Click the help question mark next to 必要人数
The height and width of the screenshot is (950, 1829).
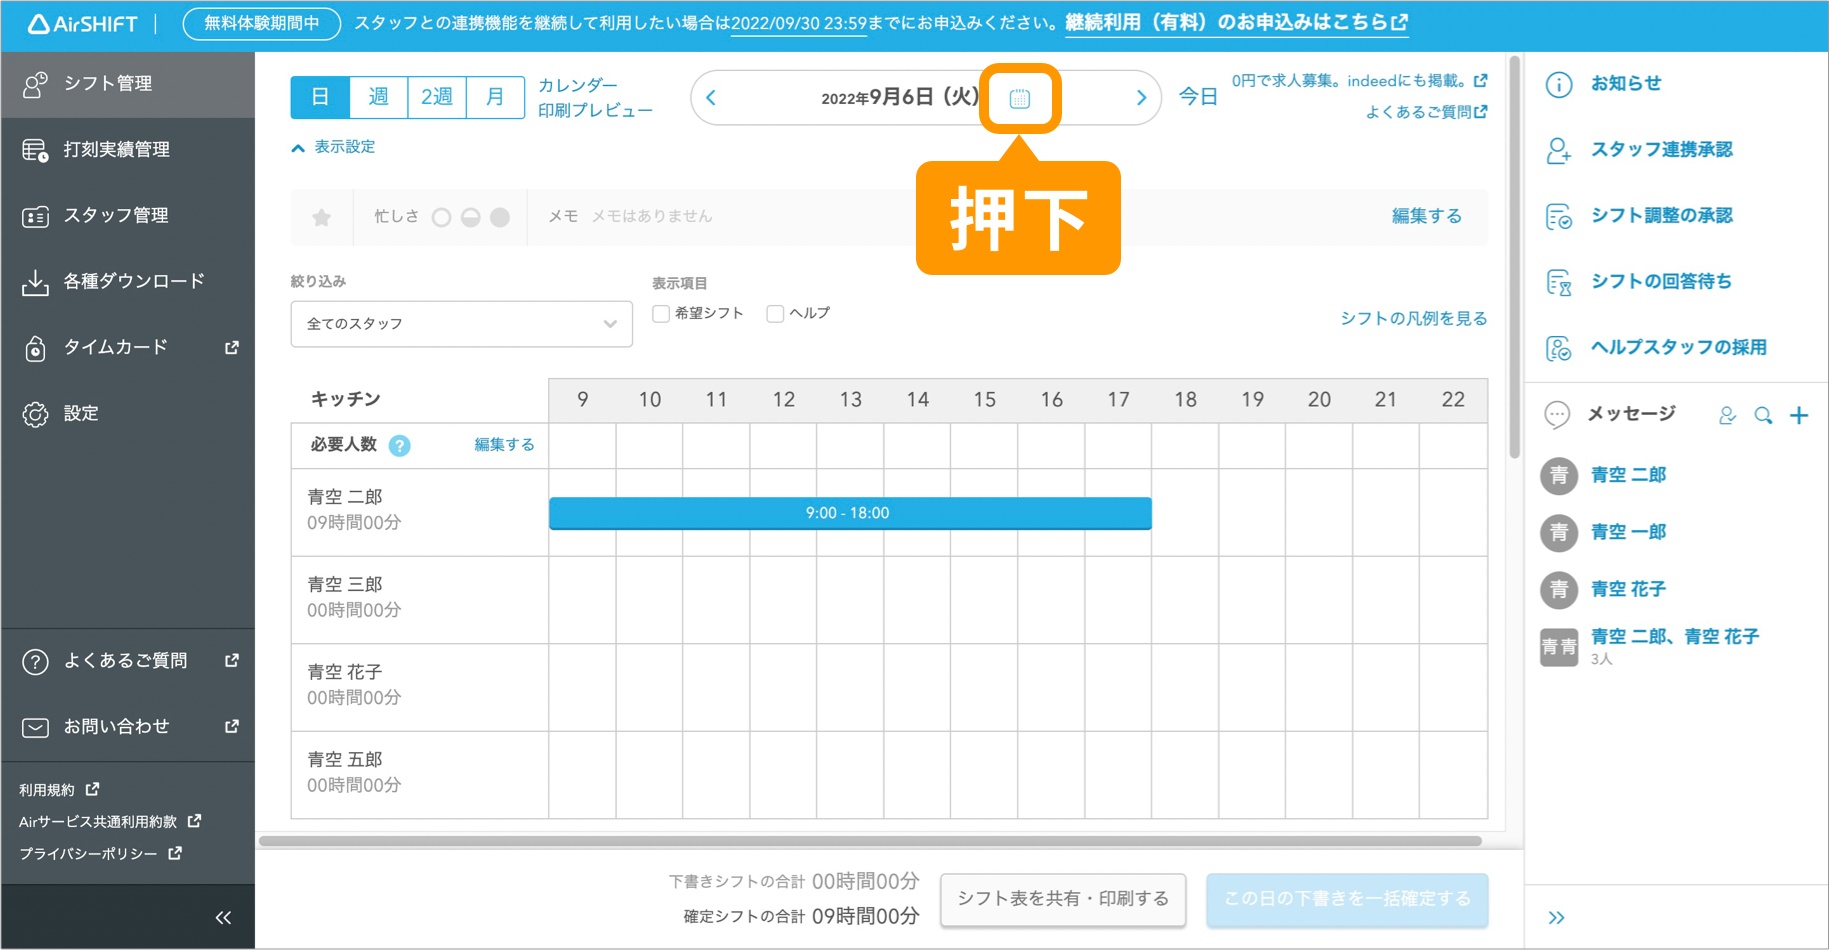point(399,446)
